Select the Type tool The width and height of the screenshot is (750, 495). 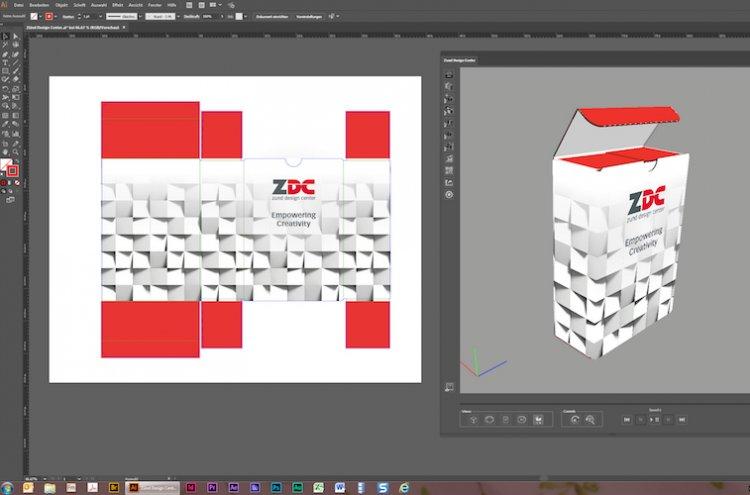(5, 62)
